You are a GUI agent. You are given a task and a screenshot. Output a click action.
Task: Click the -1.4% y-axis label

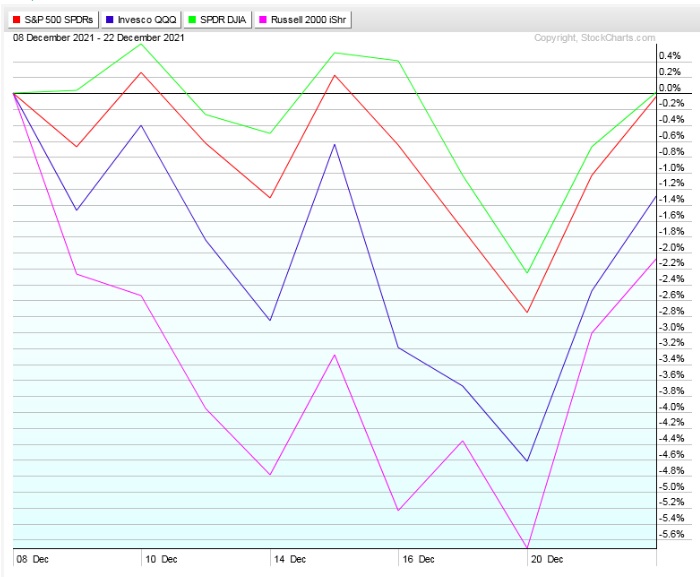671,199
